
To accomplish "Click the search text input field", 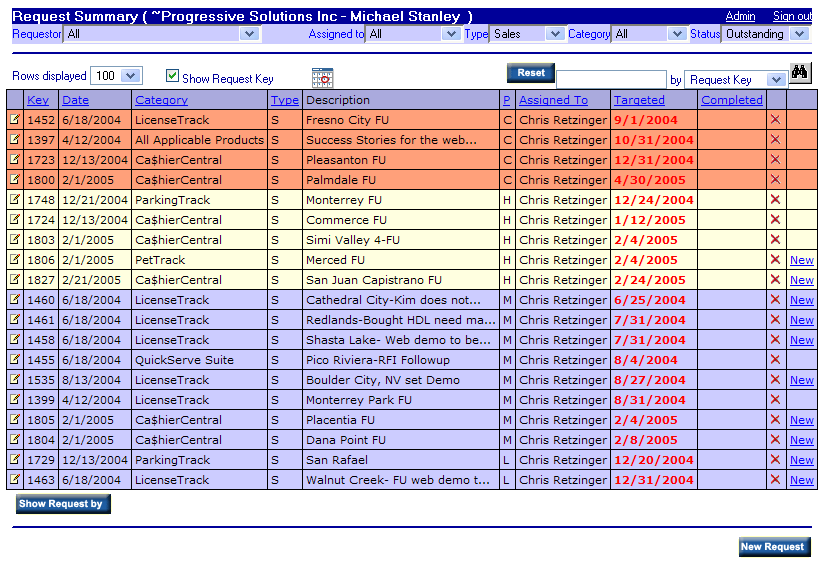I will pos(611,80).
